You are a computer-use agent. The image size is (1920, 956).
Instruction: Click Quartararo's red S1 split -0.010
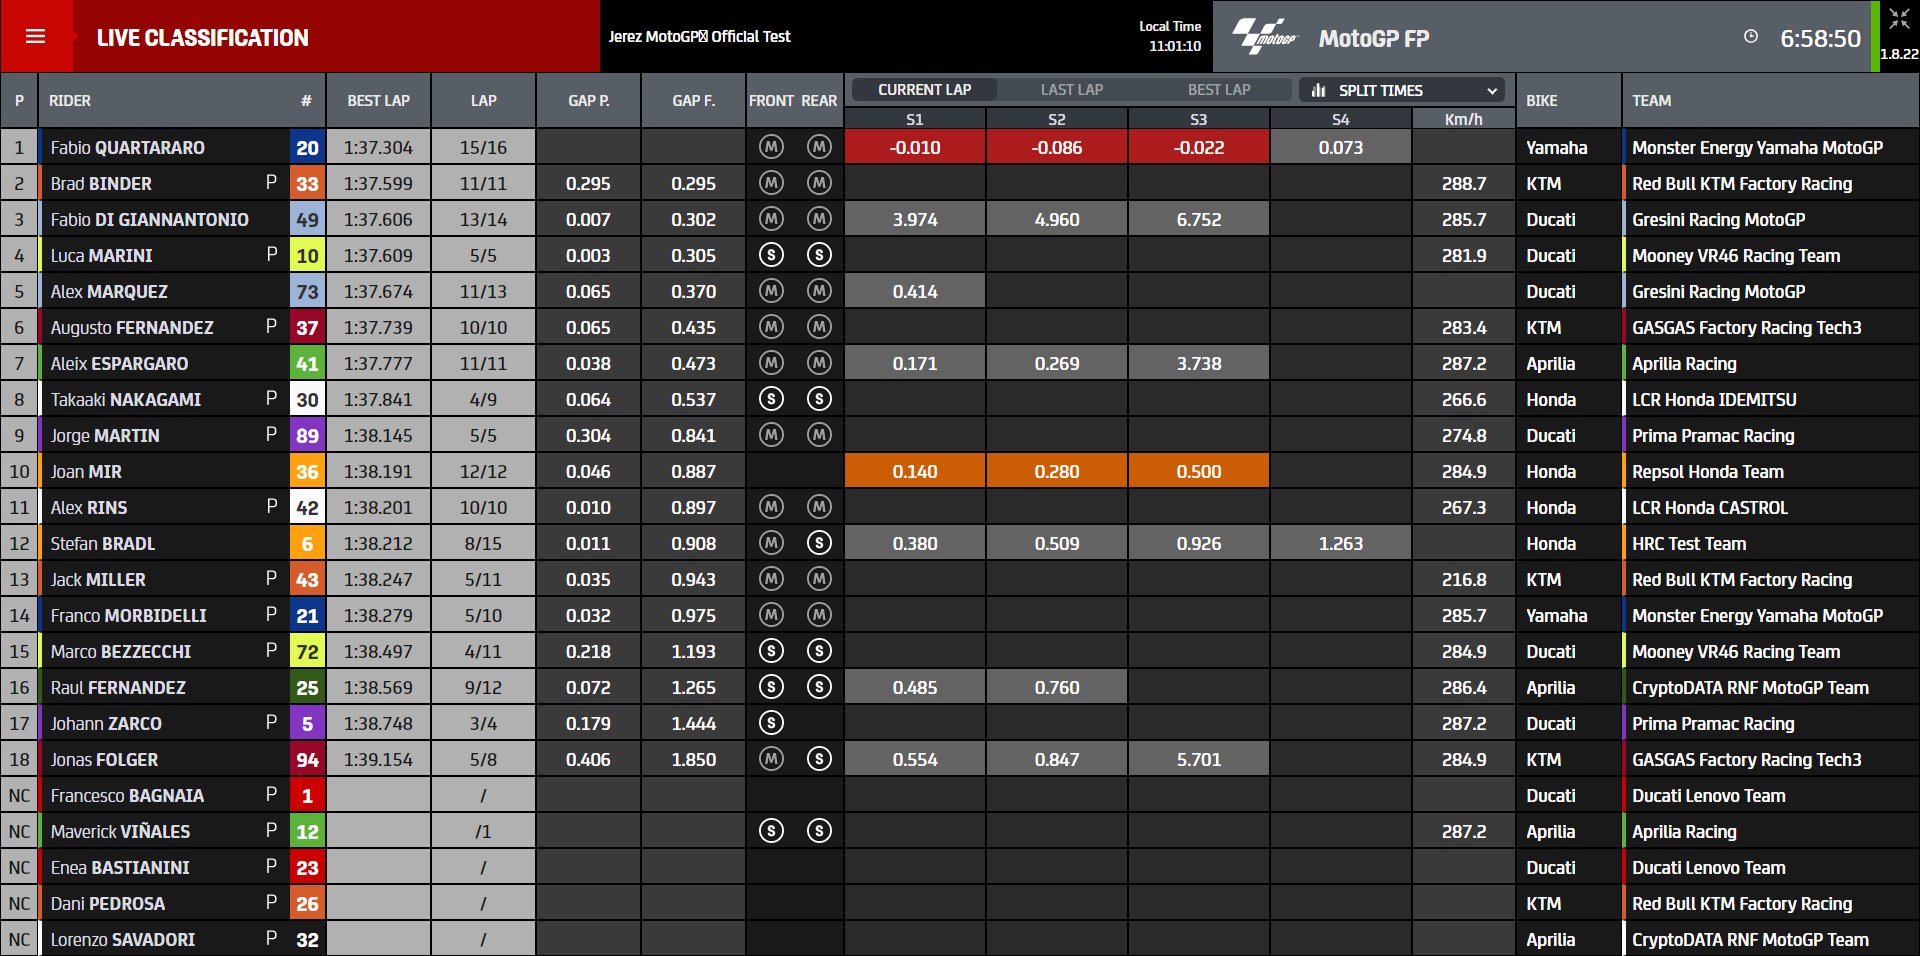(915, 147)
